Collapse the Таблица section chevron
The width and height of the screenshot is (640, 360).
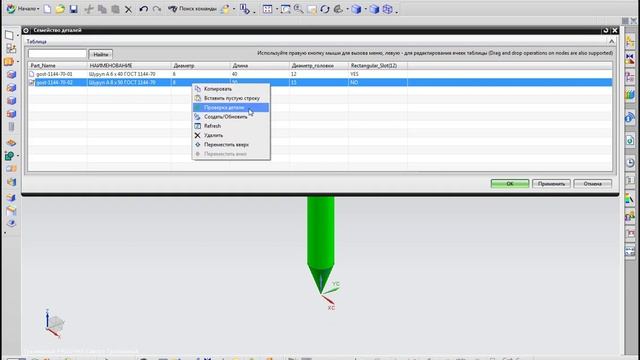coord(611,41)
